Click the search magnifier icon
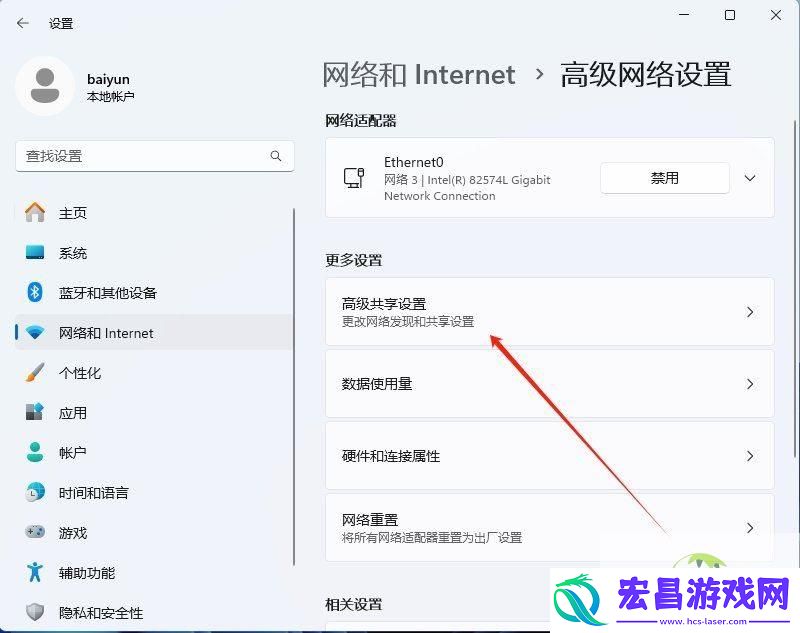 tap(276, 156)
